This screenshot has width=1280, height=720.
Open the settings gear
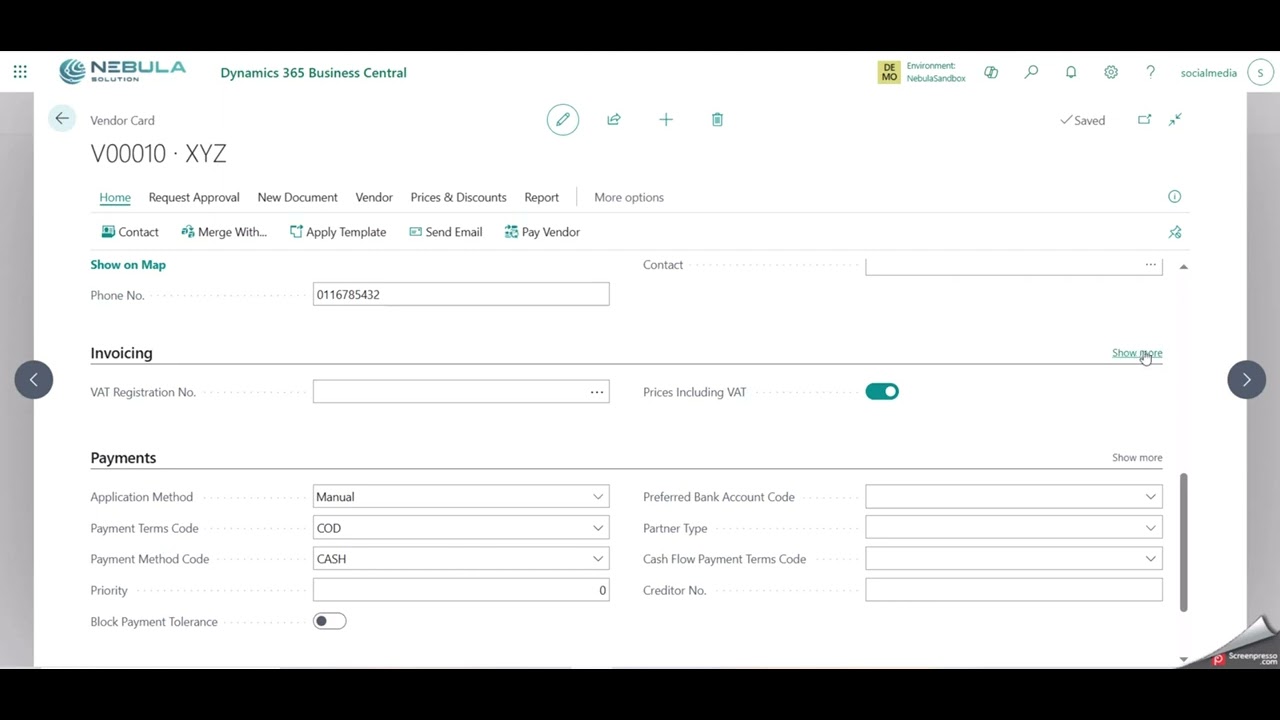[x=1111, y=72]
